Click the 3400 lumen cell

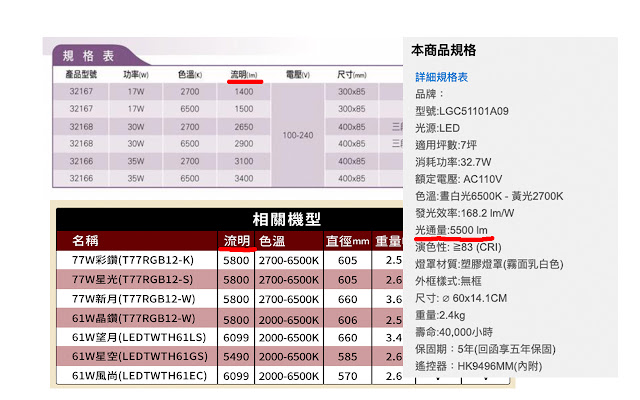pos(244,178)
